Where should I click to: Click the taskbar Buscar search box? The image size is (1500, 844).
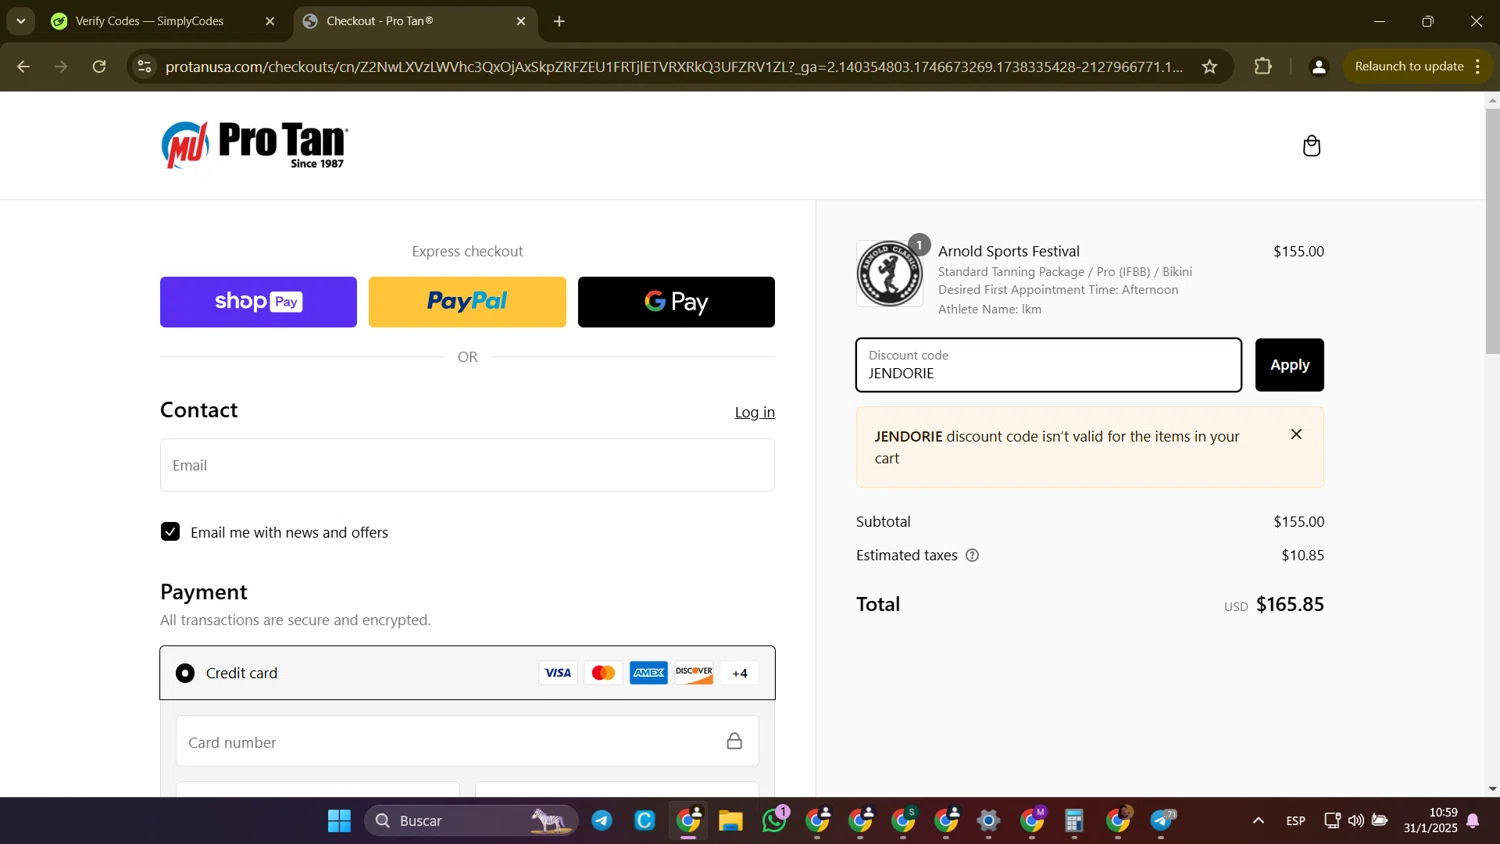click(470, 821)
